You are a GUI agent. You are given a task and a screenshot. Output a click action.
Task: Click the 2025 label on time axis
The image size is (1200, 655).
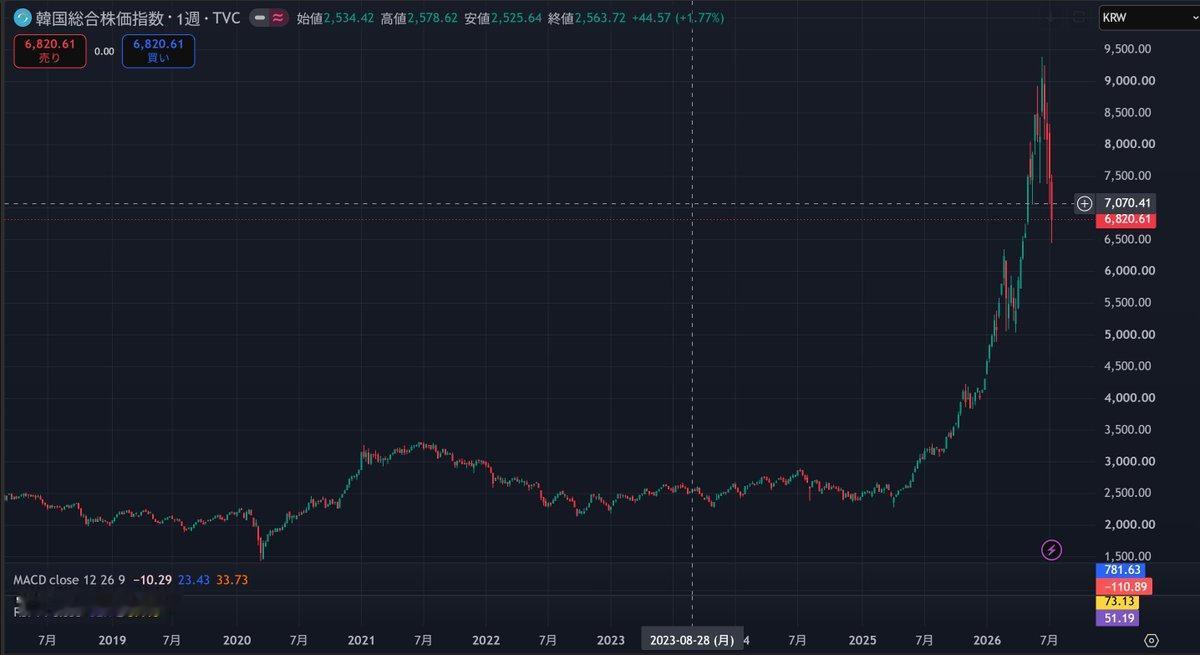click(862, 639)
